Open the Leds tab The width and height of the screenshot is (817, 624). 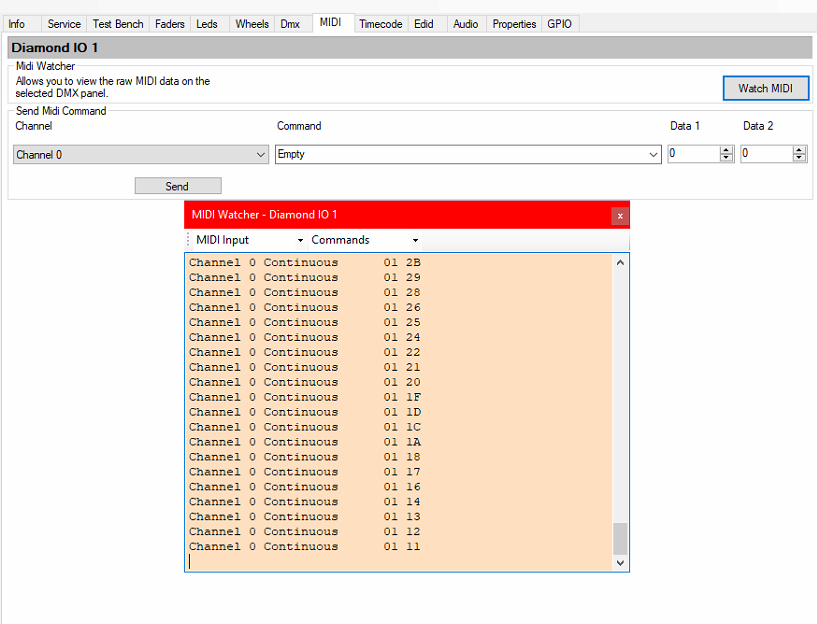207,24
